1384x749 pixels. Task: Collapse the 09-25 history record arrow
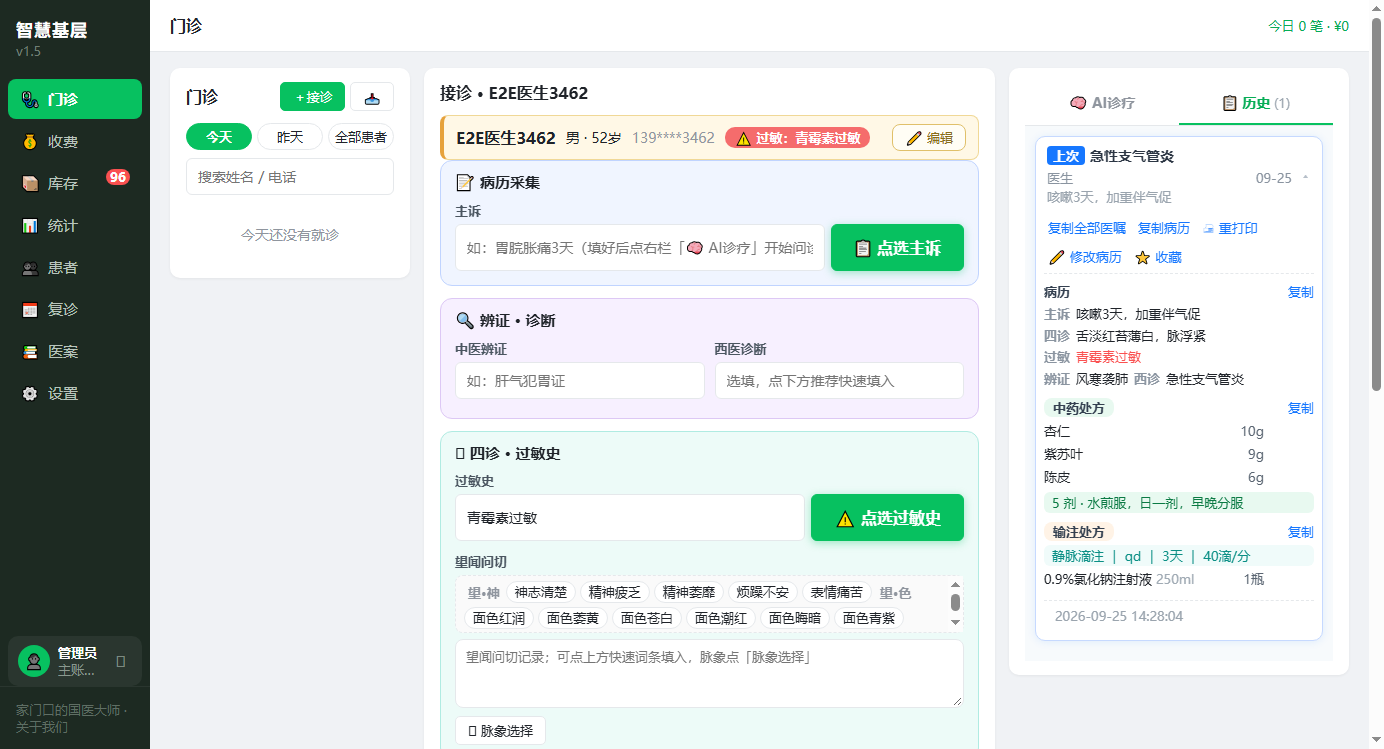pyautogui.click(x=1305, y=178)
